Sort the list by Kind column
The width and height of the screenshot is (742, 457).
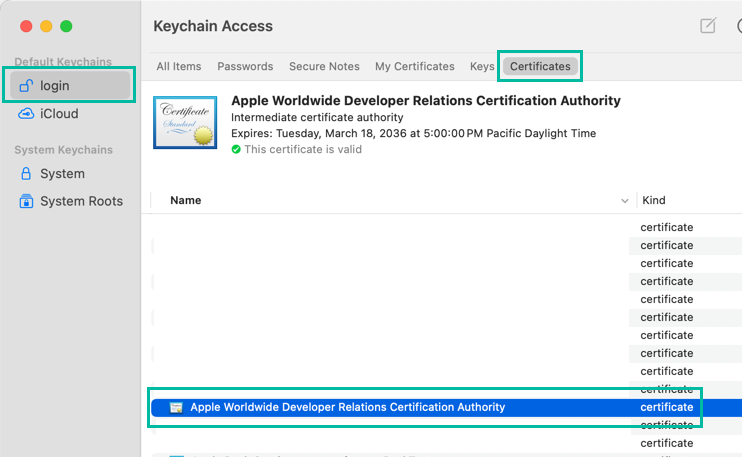654,200
